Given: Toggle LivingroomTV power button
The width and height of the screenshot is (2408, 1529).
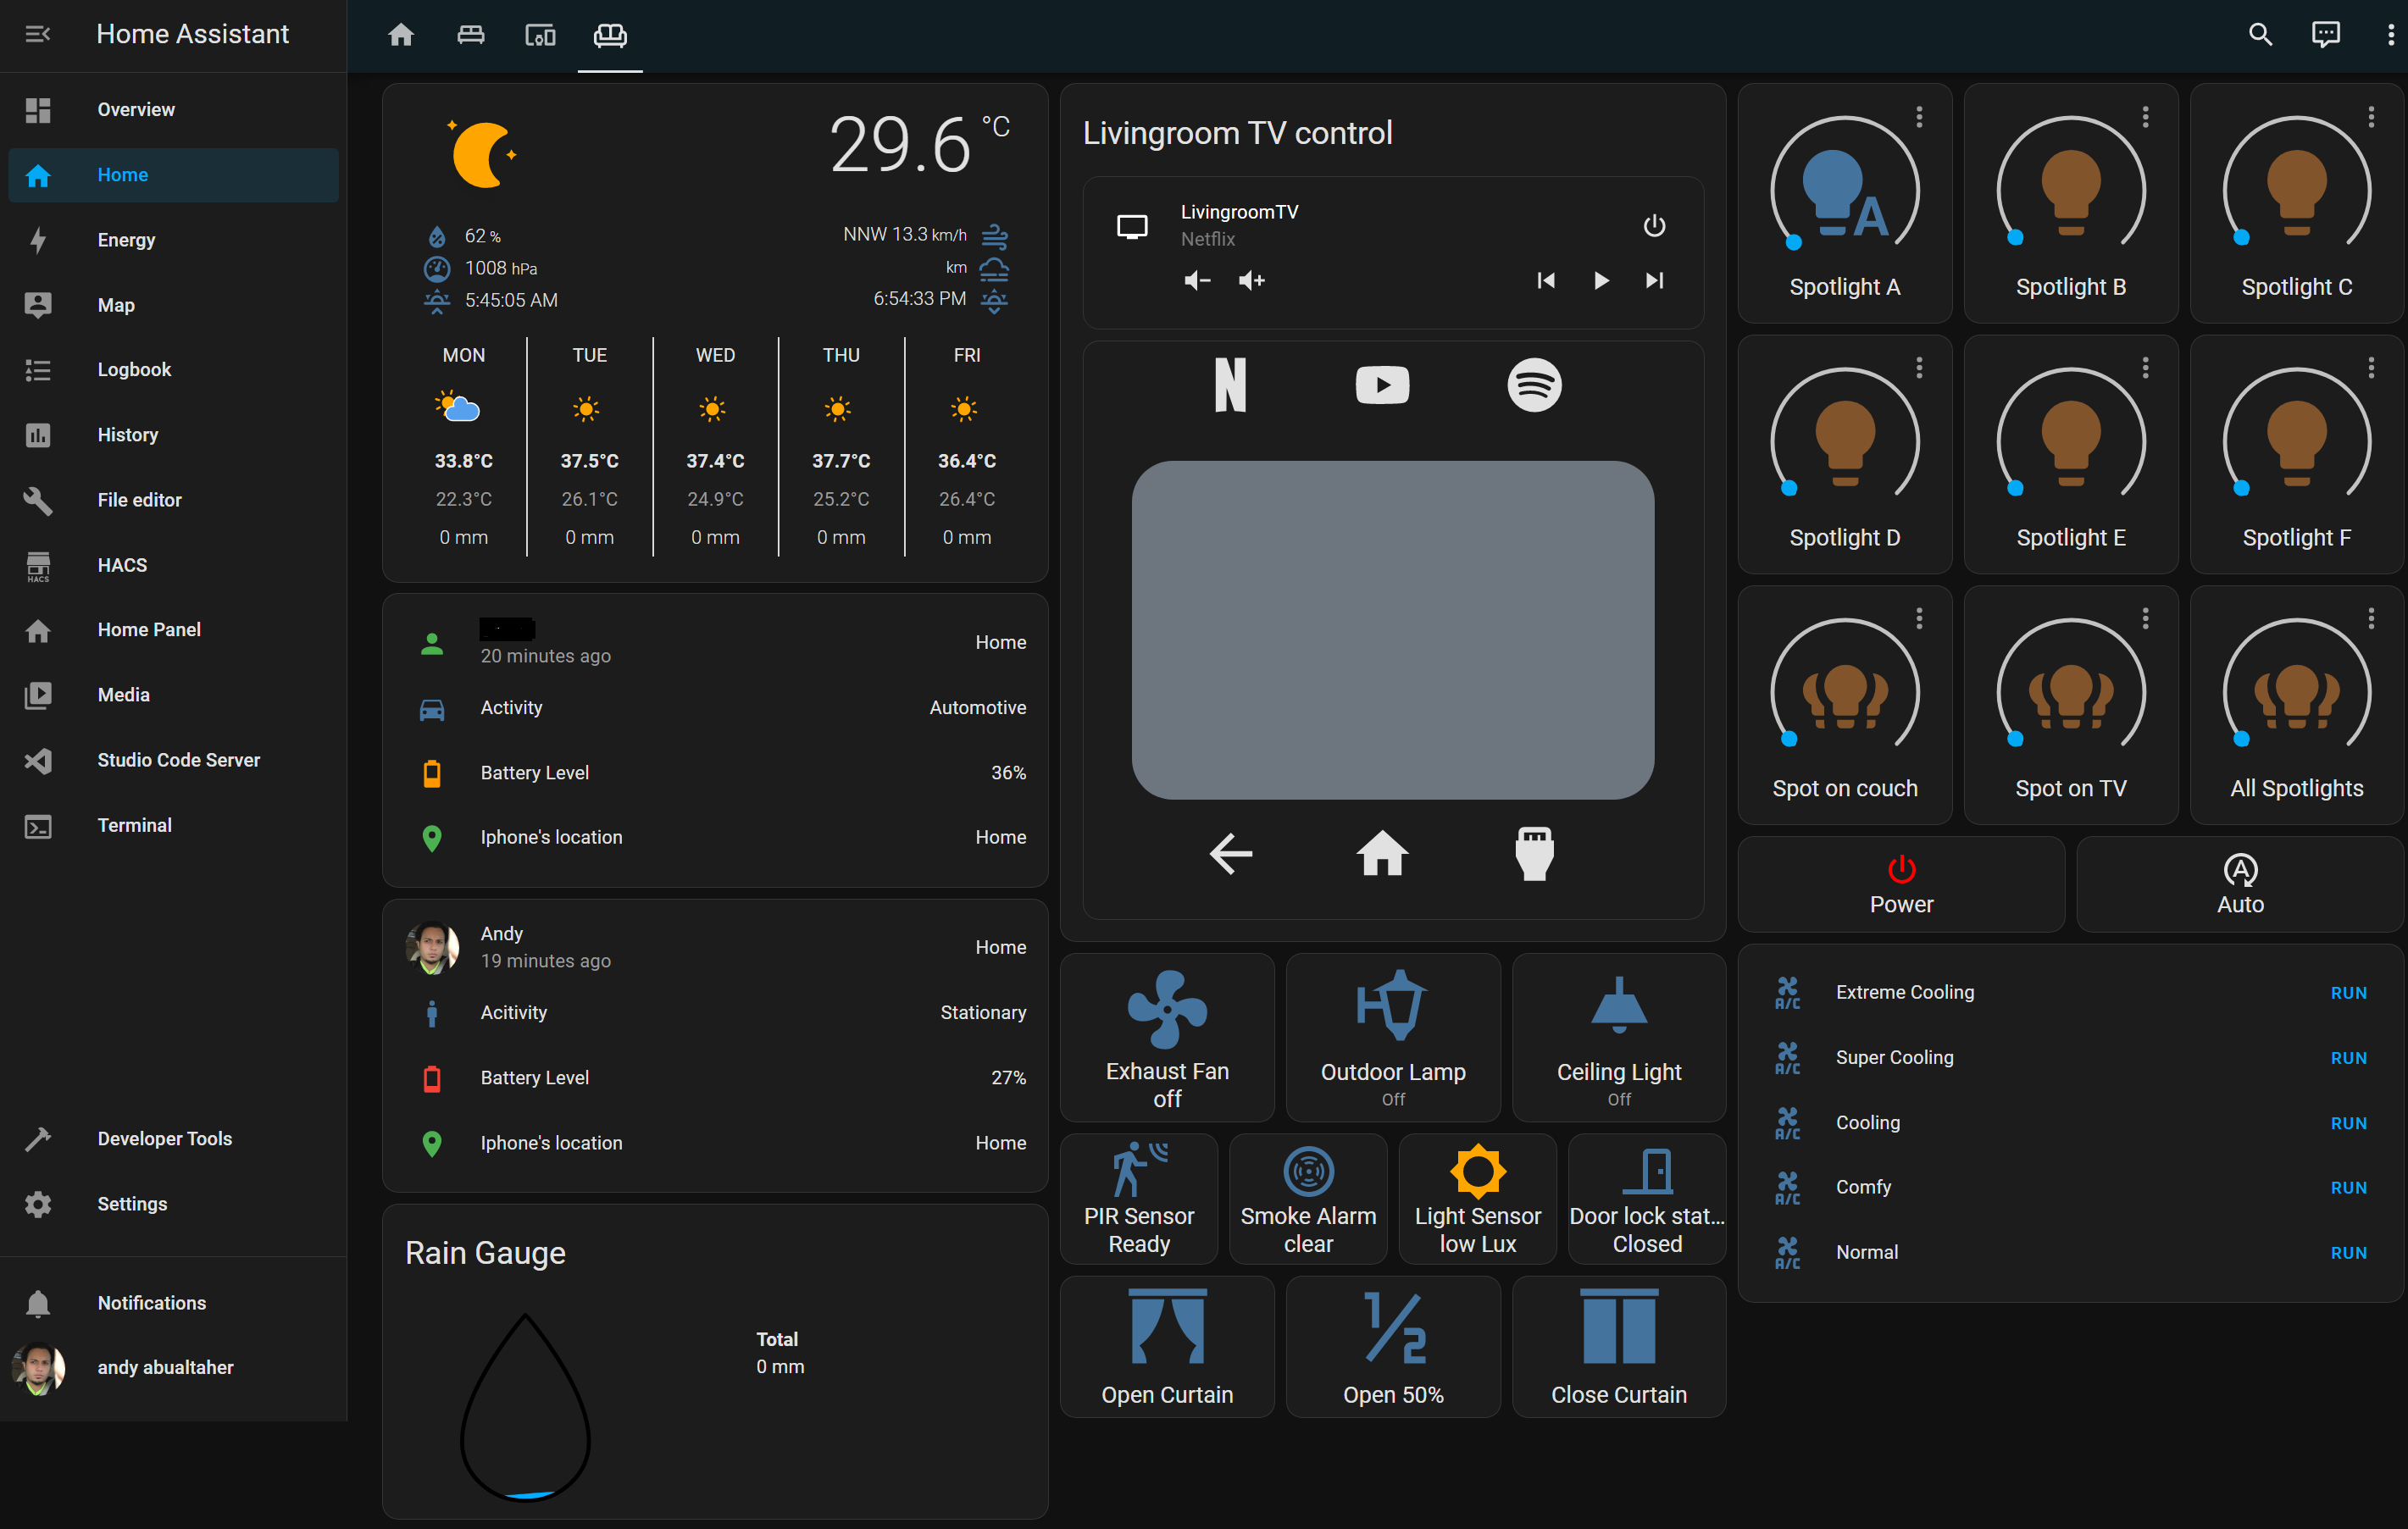Looking at the screenshot, I should (x=1654, y=226).
